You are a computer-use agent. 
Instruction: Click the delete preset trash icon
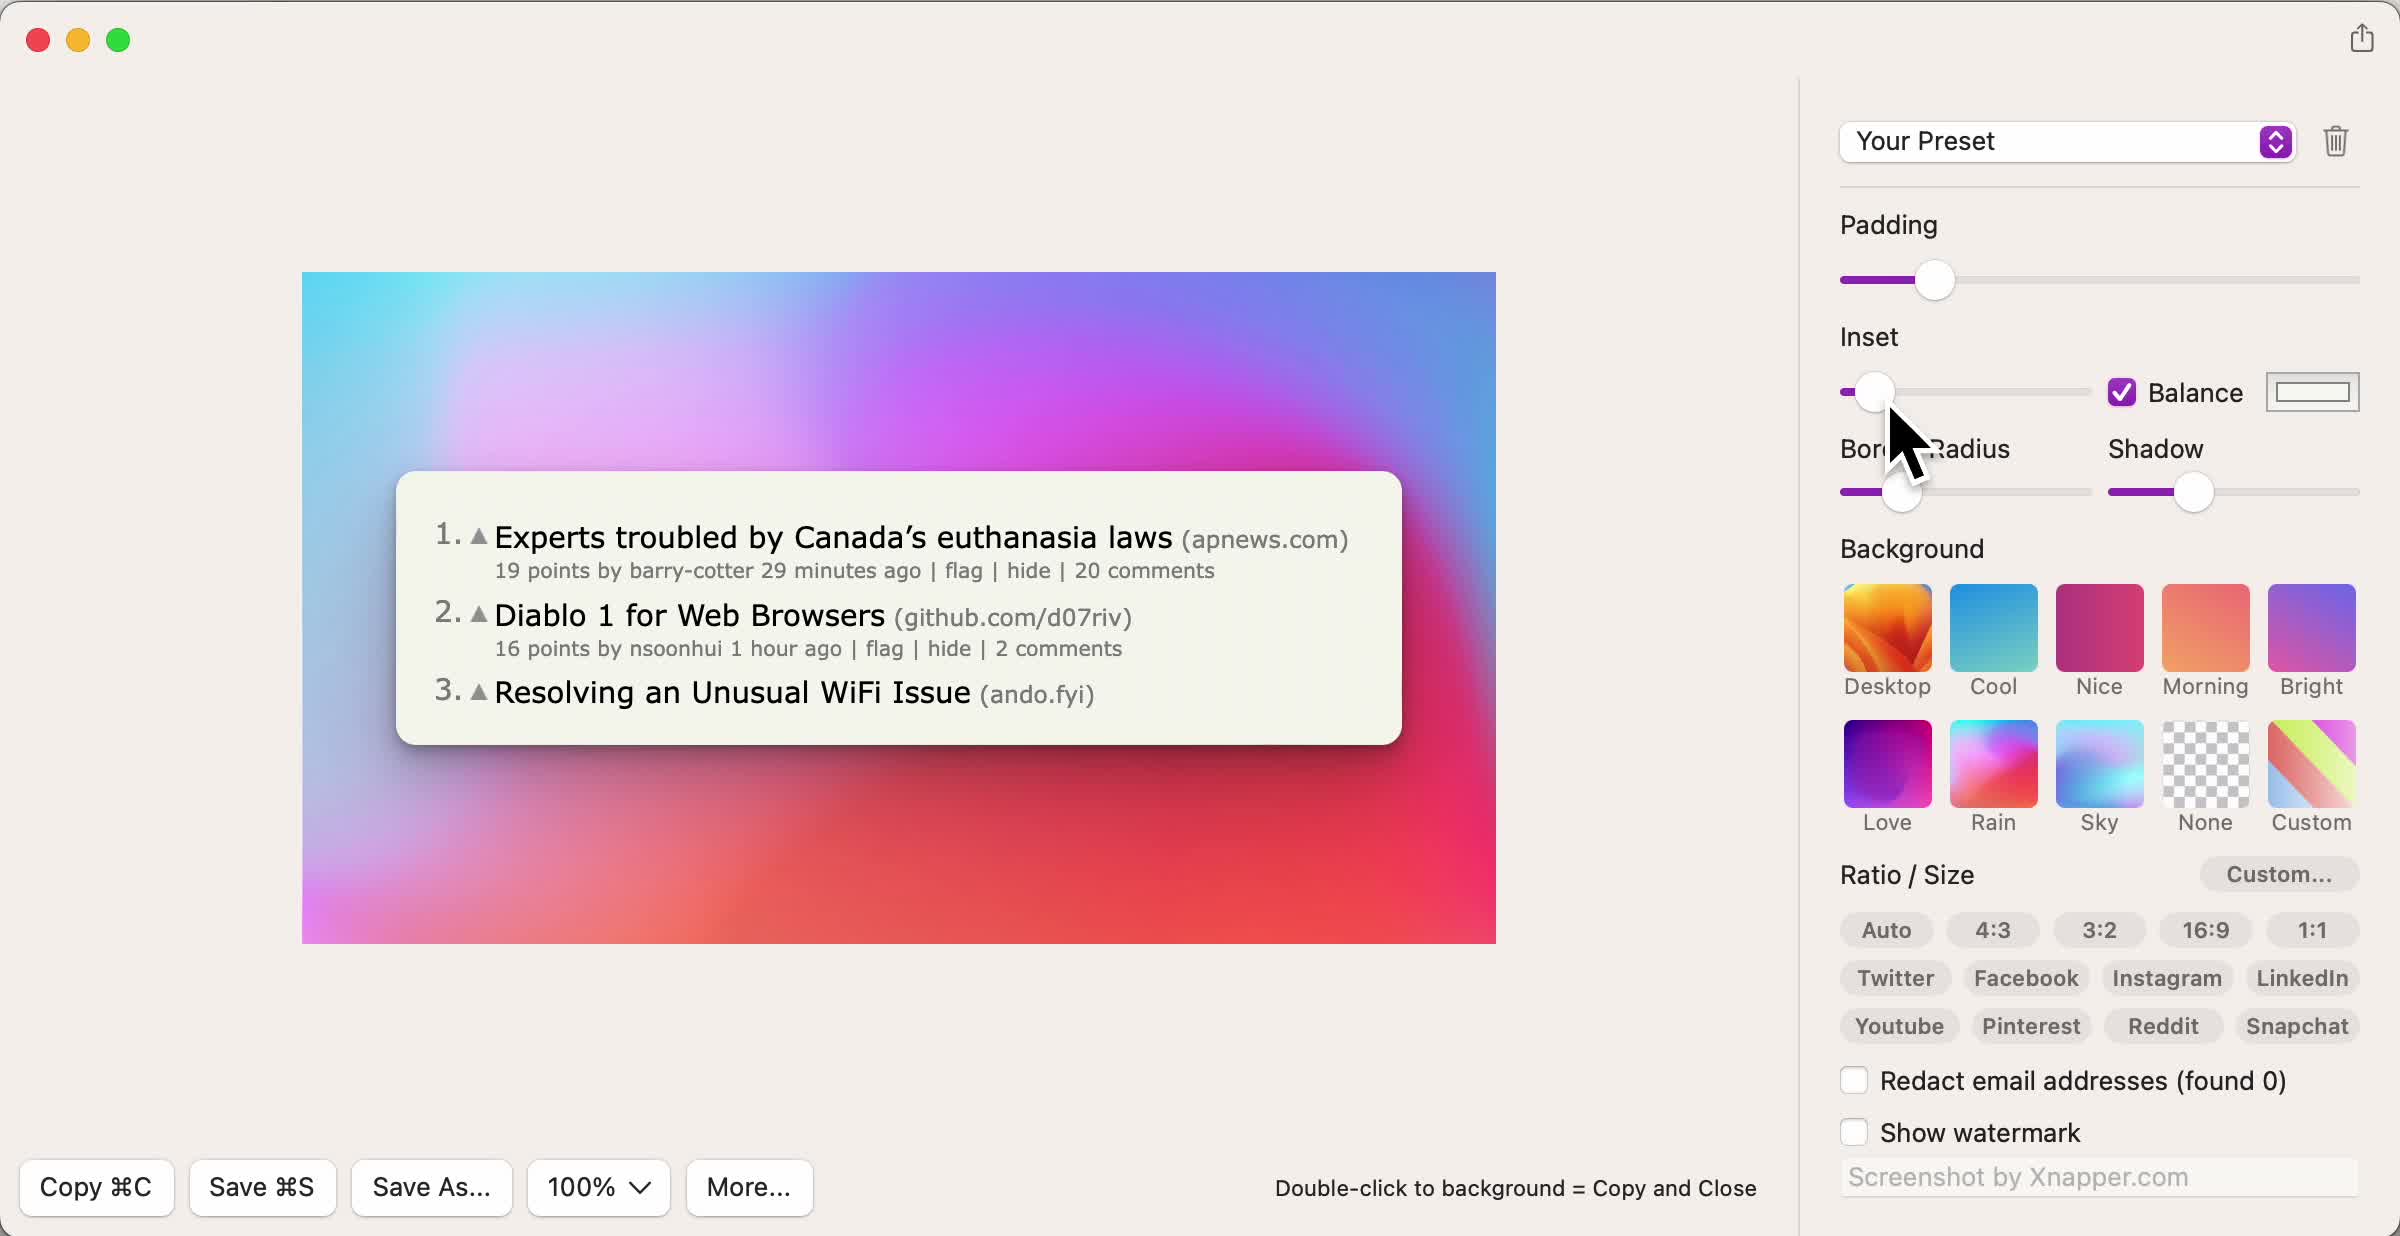pyautogui.click(x=2337, y=140)
